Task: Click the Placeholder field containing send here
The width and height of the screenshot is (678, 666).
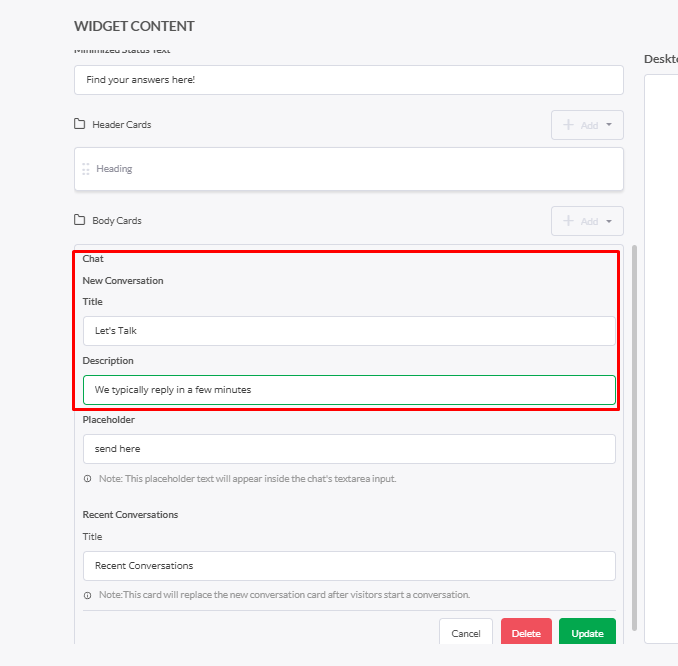Action: pyautogui.click(x=349, y=449)
